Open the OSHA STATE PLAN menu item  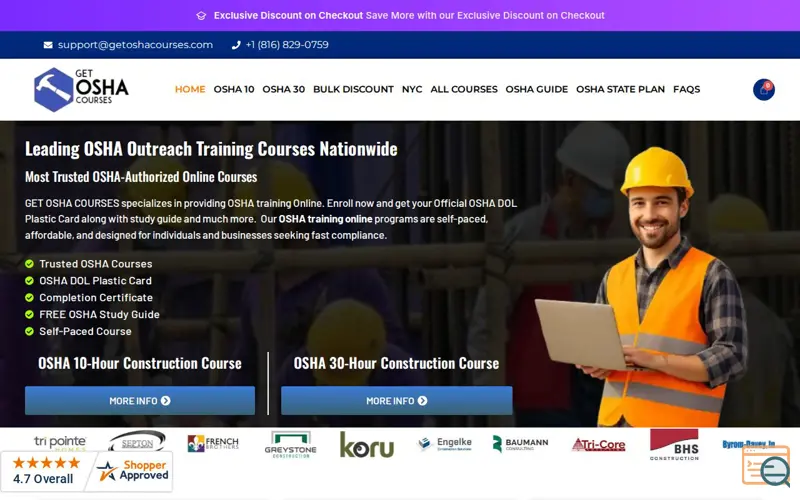tap(620, 89)
